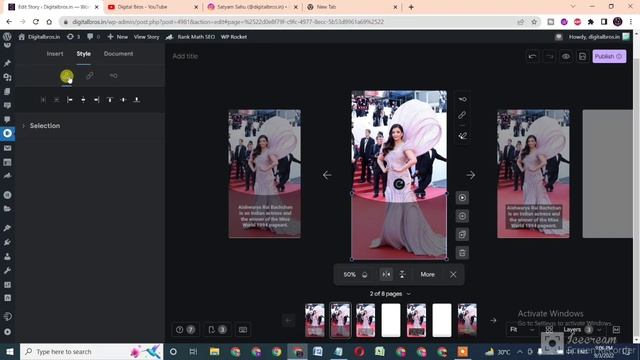The width and height of the screenshot is (640, 360).
Task: Click the taskbar search box
Action: click(x=91, y=351)
